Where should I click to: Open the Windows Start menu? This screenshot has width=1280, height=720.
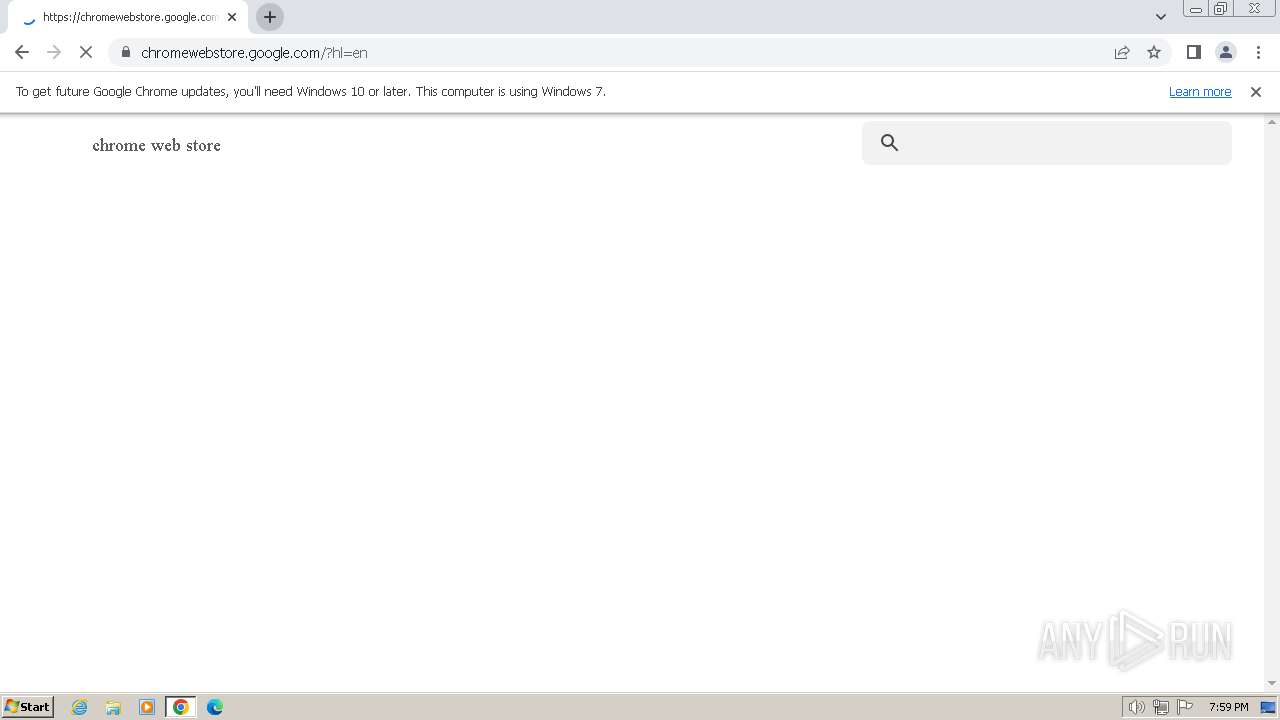click(x=28, y=706)
